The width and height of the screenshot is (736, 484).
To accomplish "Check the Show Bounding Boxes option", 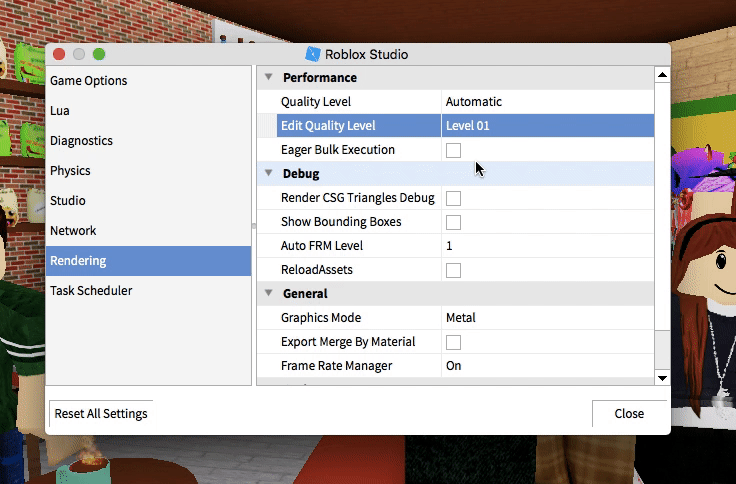I will (x=453, y=222).
